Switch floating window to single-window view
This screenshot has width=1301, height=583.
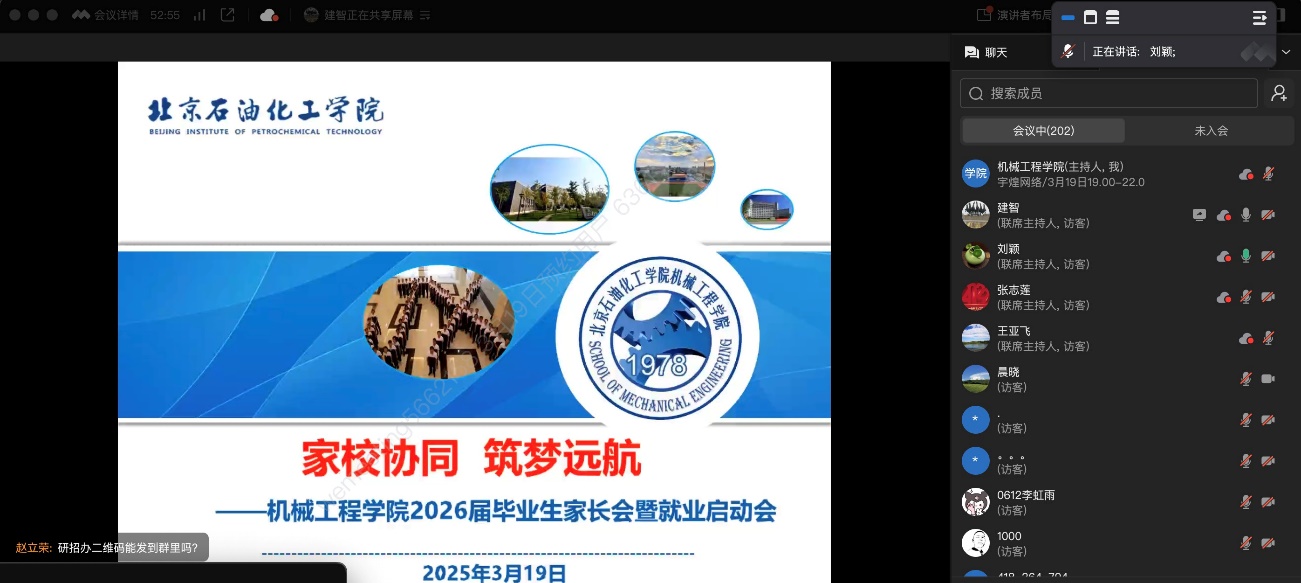pyautogui.click(x=1090, y=18)
